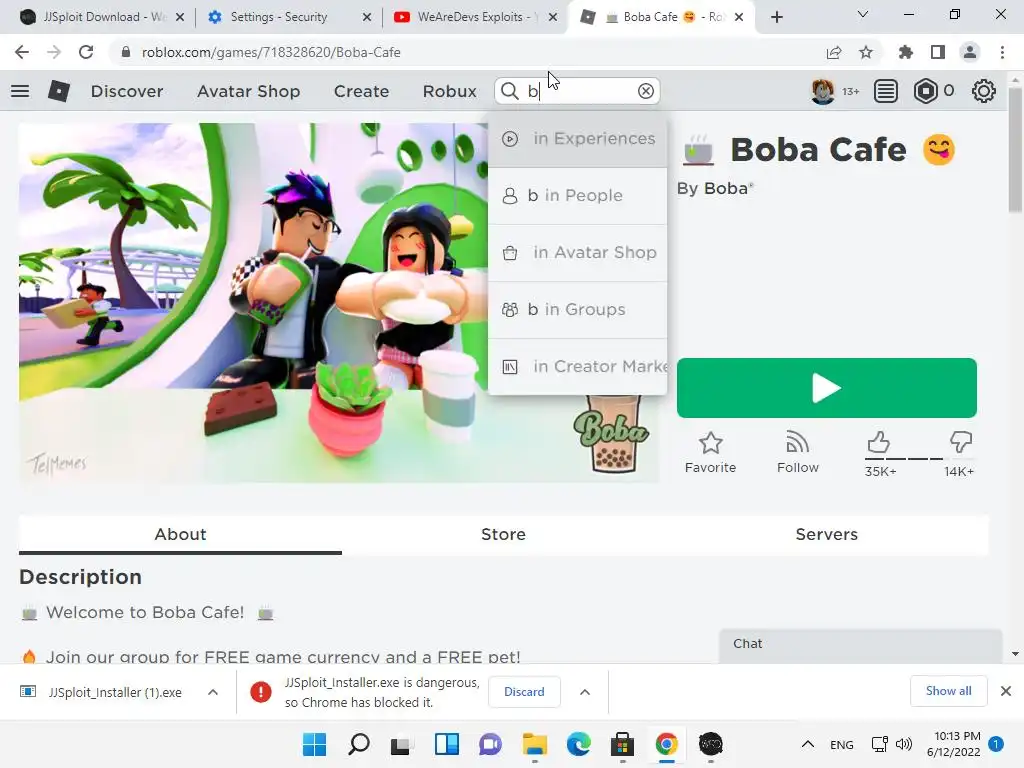Viewport: 1024px width, 768px height.
Task: Select the Servers tab
Action: [x=827, y=534]
